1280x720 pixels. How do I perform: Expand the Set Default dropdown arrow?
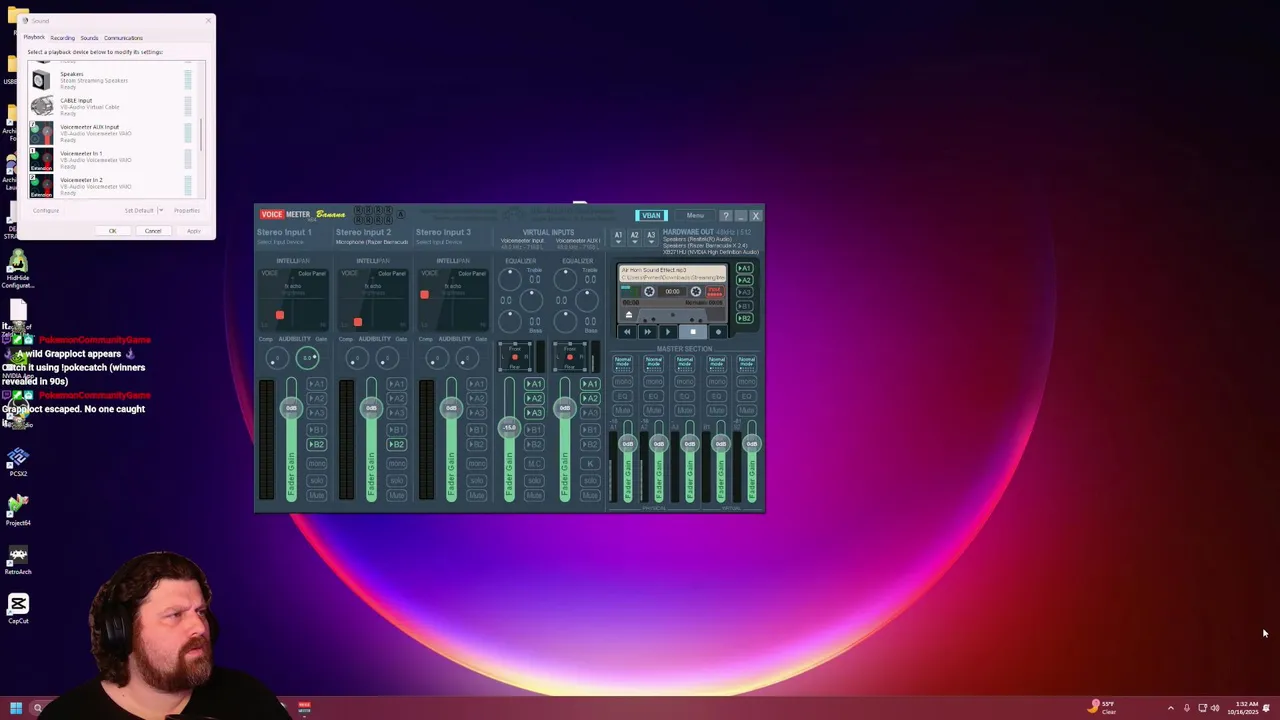[x=160, y=210]
